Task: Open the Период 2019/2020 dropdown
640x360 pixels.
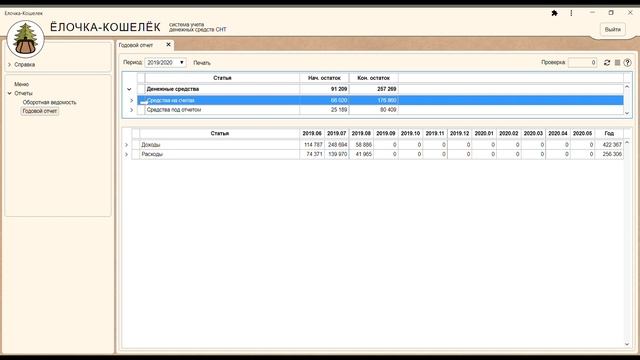Action: pos(166,62)
